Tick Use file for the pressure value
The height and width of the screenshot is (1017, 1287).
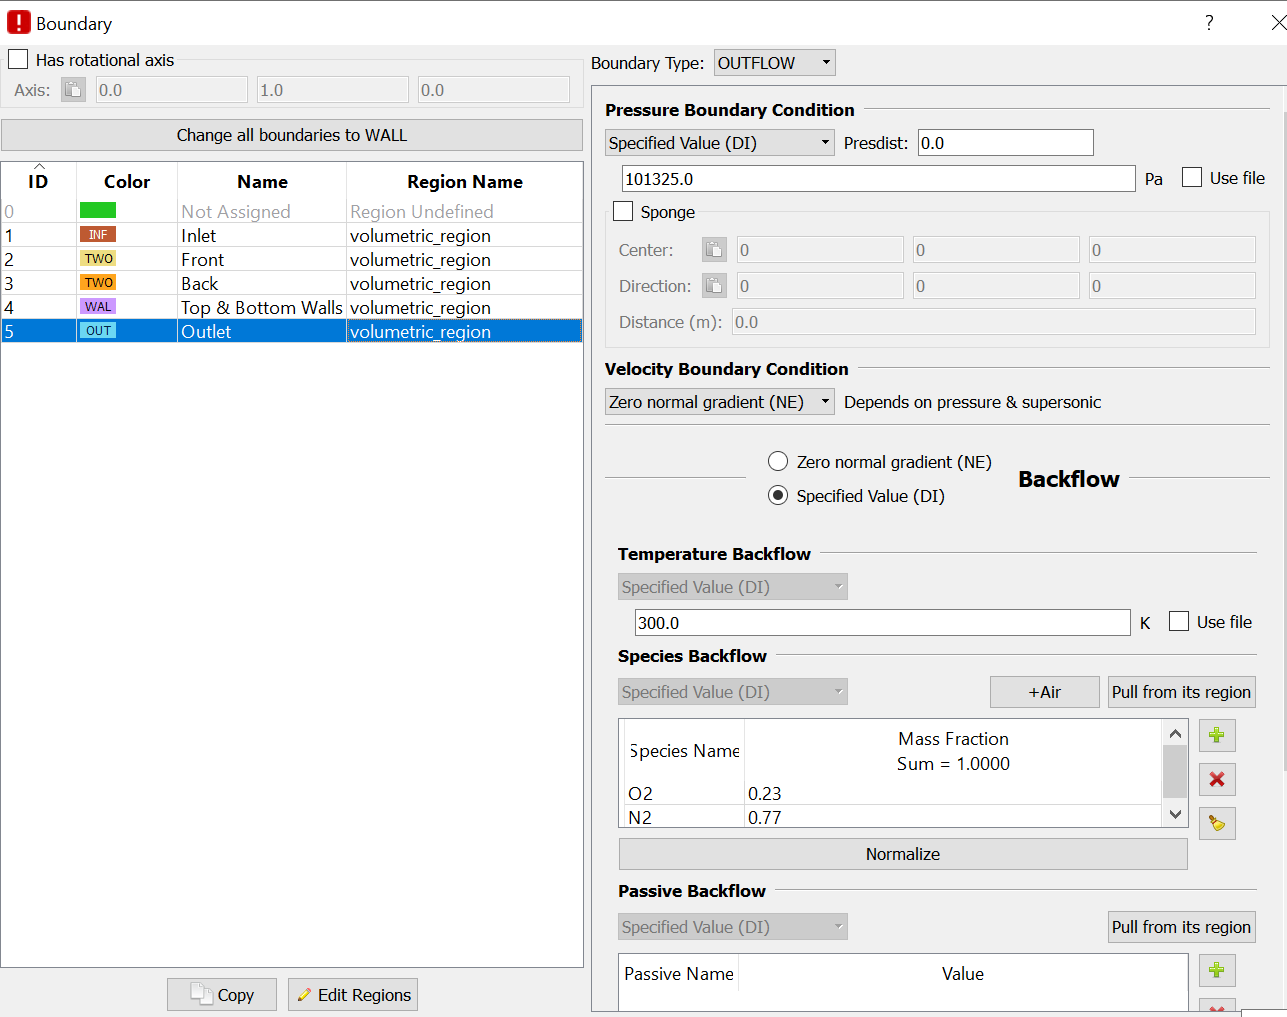pyautogui.click(x=1192, y=178)
